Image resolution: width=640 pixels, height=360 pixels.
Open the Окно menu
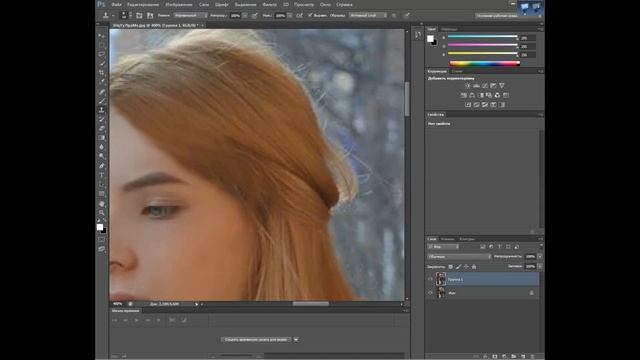click(x=325, y=4)
